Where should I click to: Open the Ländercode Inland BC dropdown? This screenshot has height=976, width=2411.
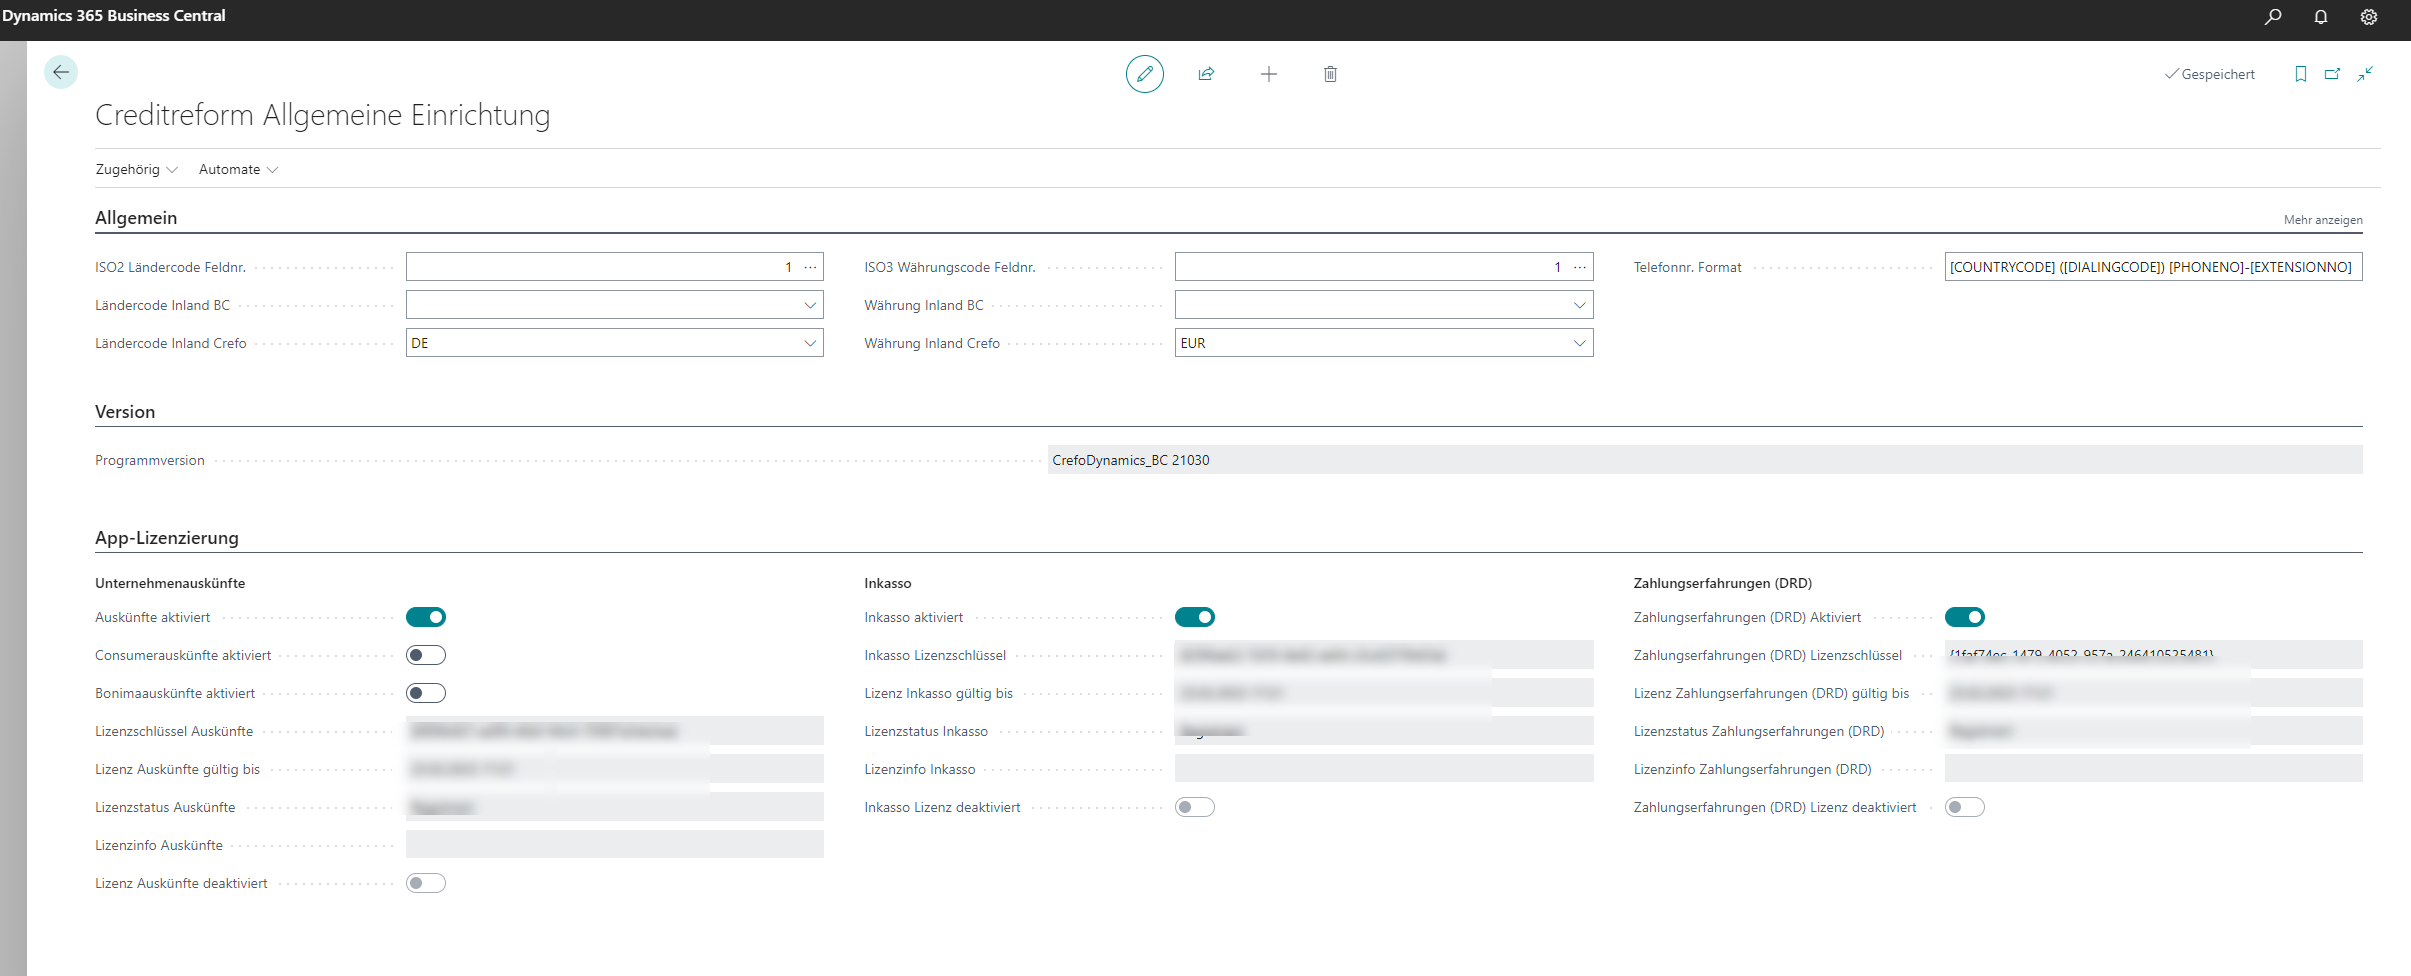(x=810, y=305)
